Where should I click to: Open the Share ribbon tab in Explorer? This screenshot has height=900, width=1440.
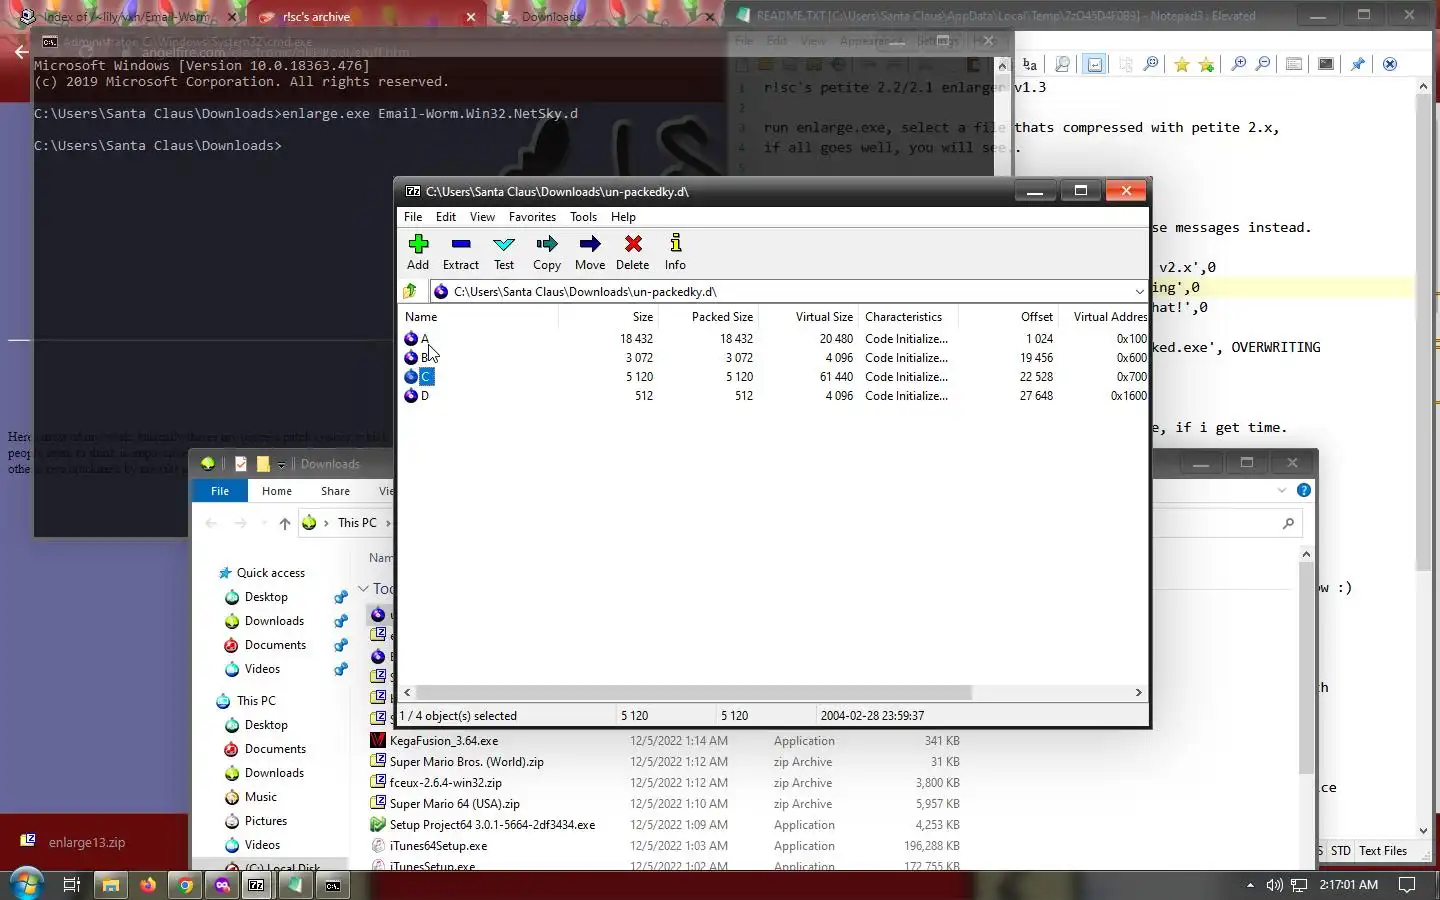click(x=335, y=491)
